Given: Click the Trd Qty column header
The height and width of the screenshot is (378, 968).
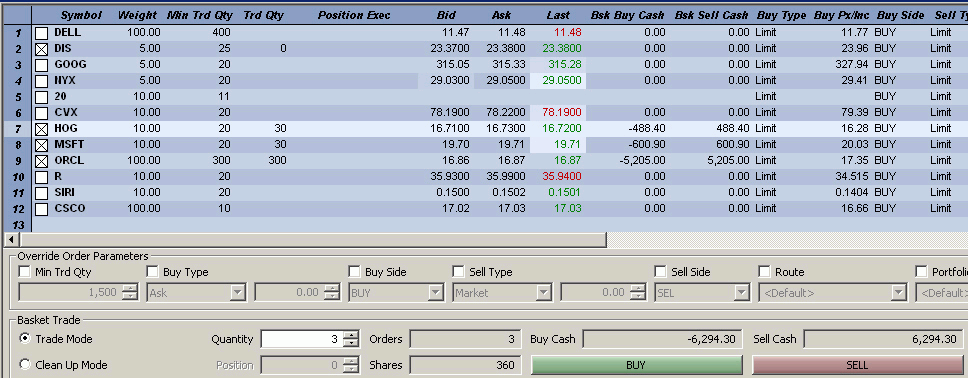Looking at the screenshot, I should (x=264, y=15).
